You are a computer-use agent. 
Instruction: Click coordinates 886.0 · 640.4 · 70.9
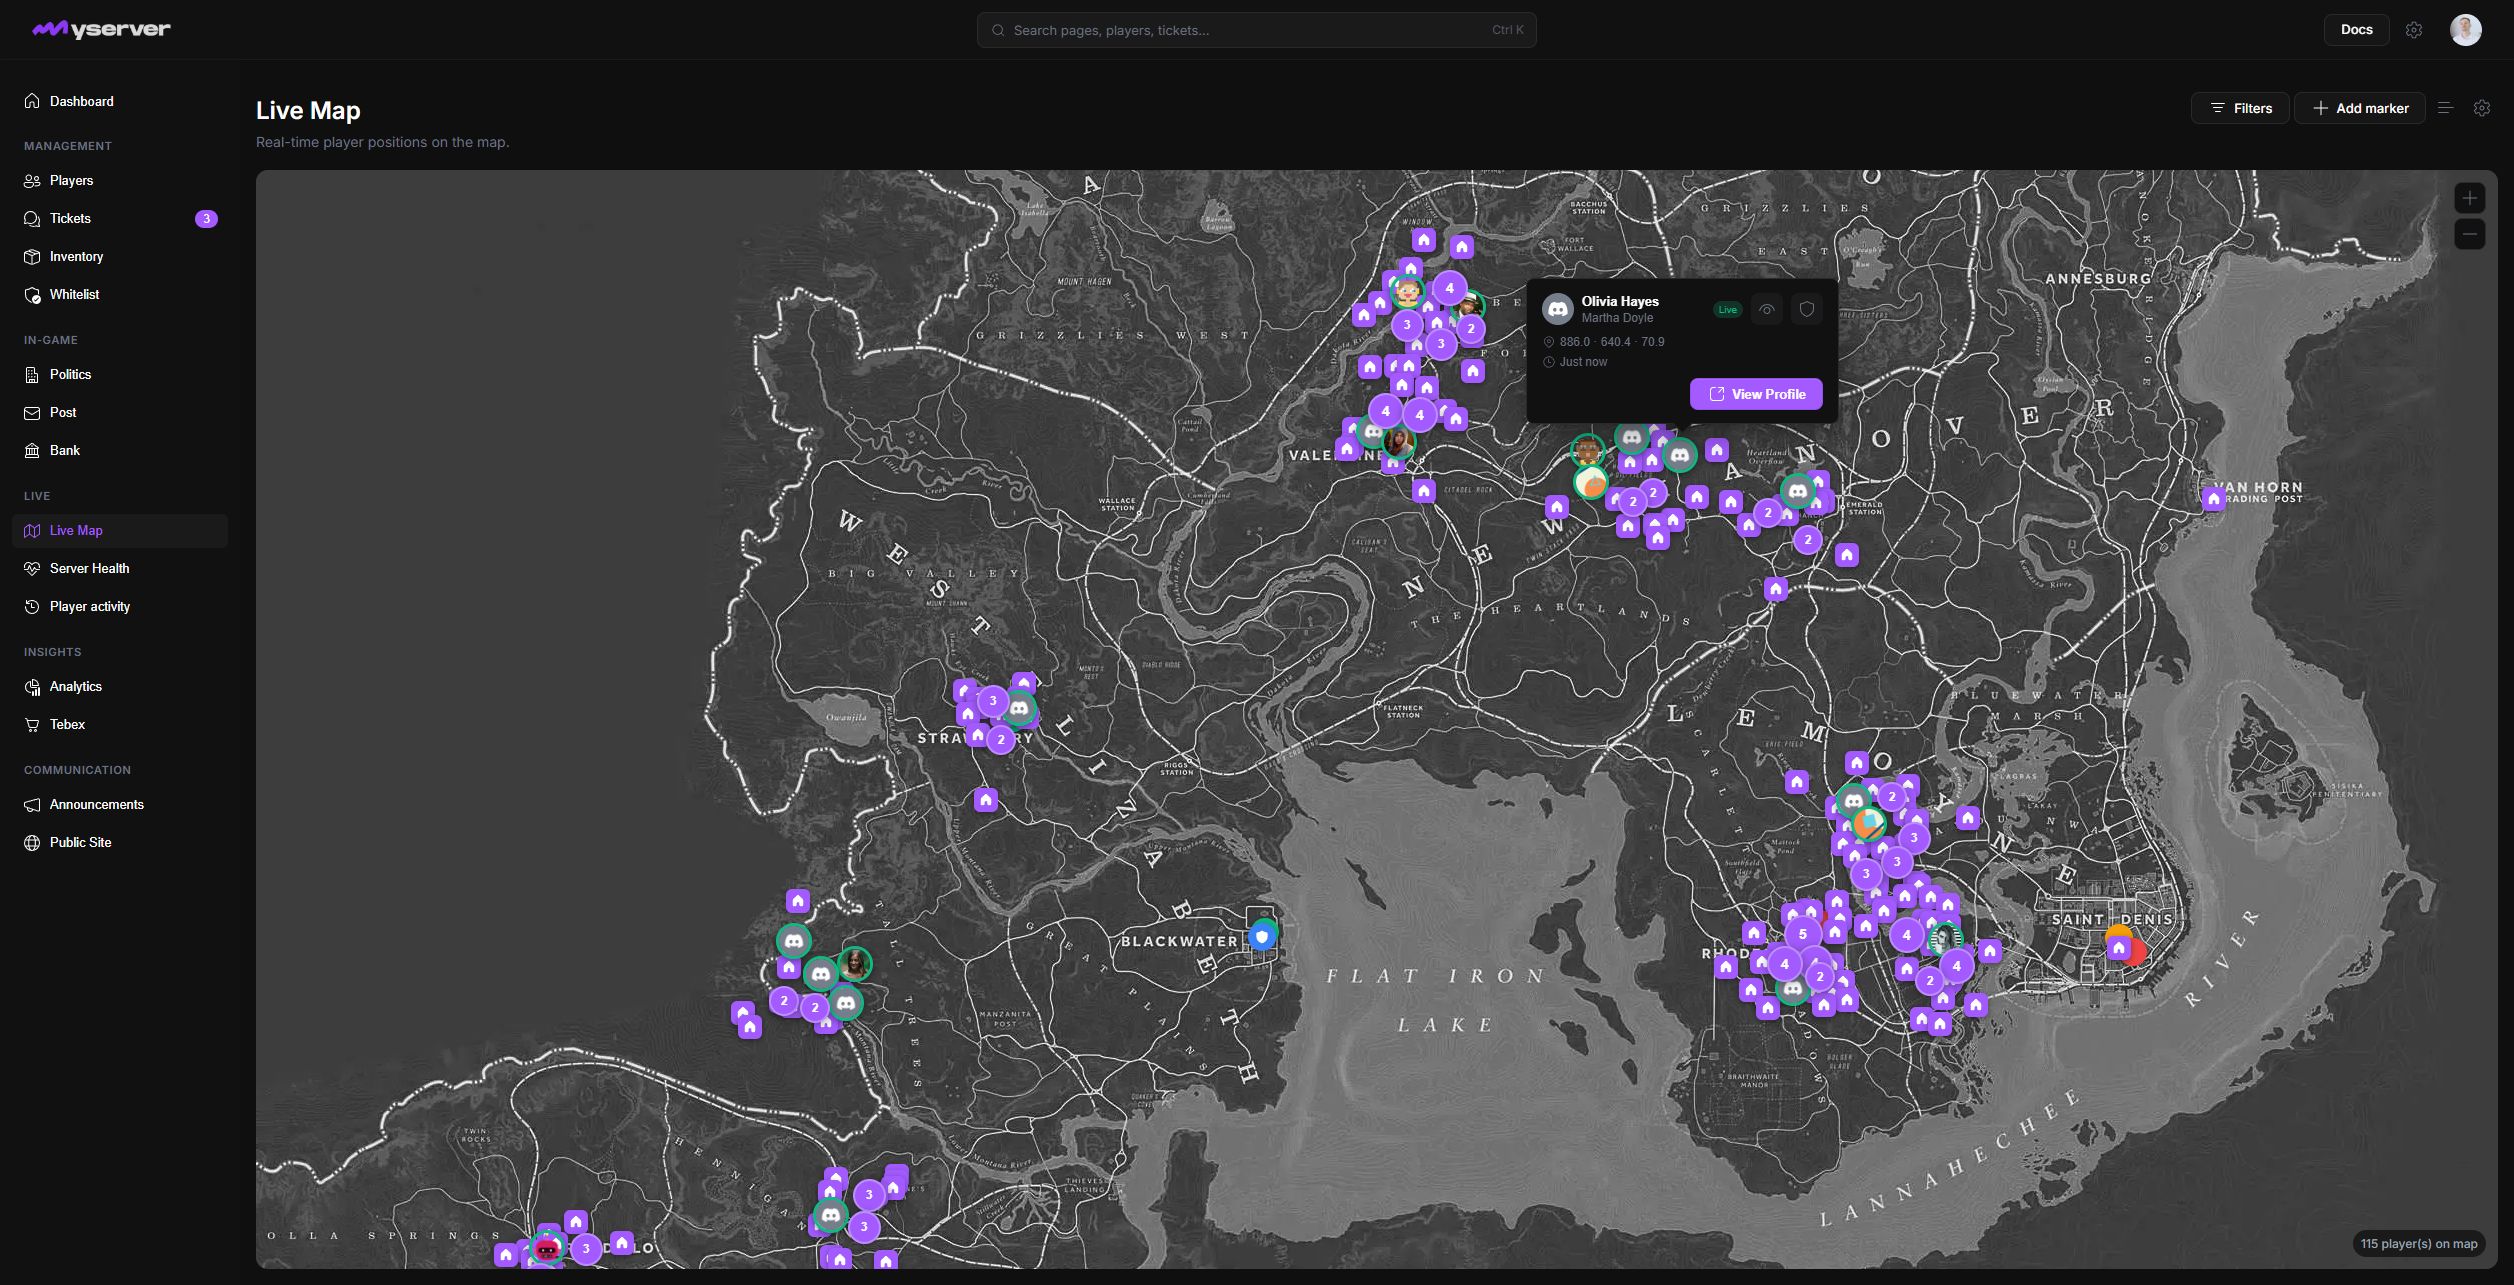1611,342
